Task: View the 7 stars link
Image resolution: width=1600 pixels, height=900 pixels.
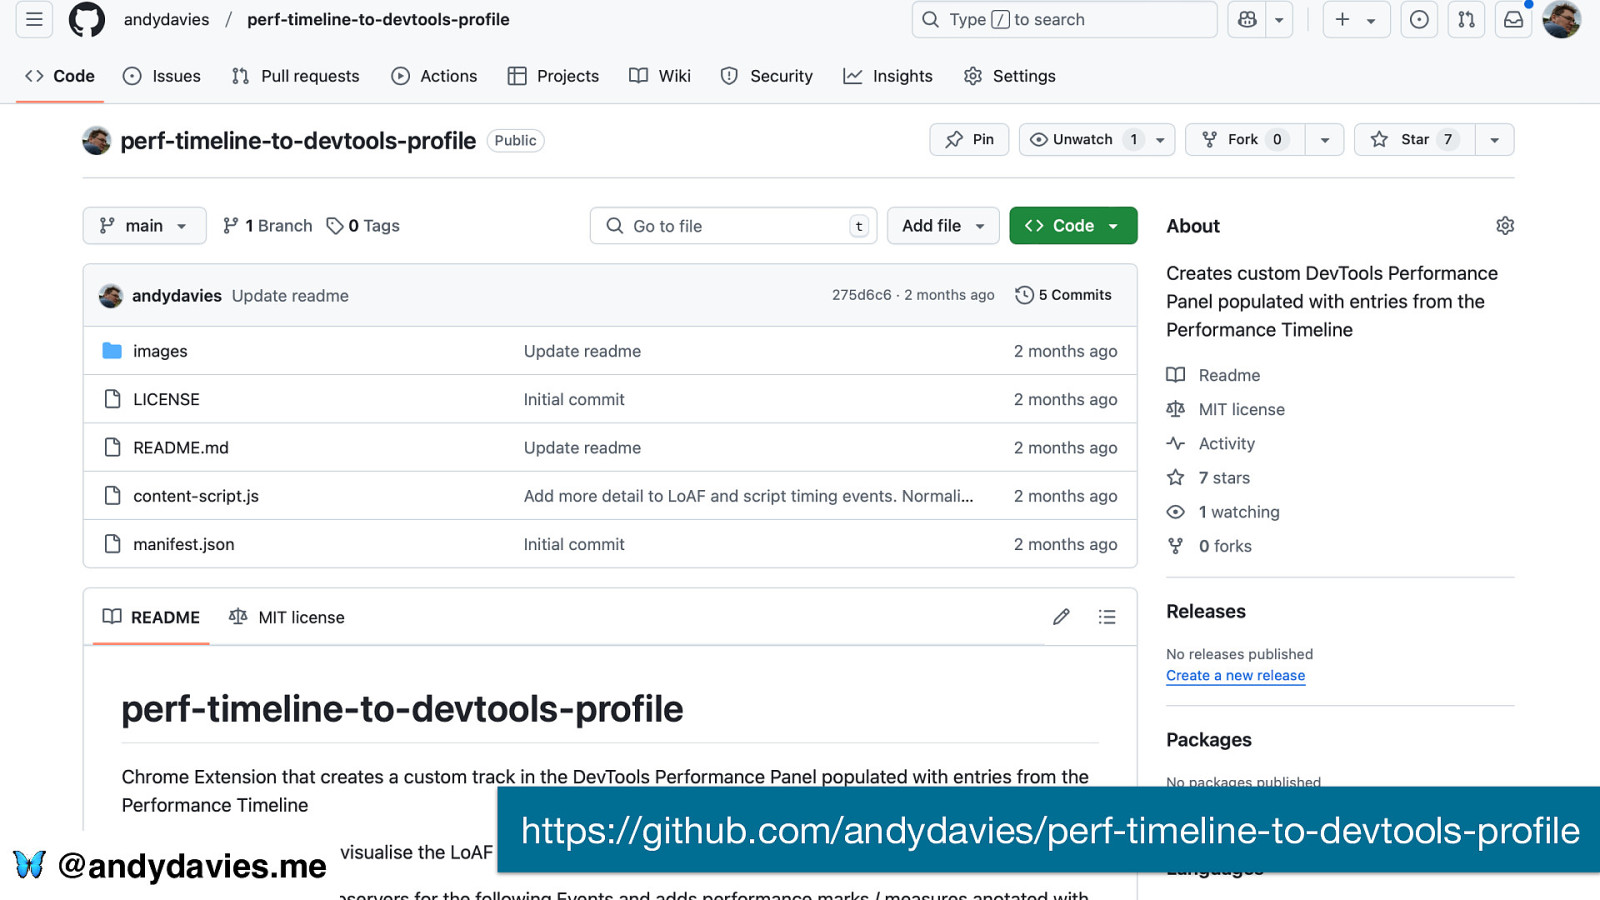Action: [1209, 478]
